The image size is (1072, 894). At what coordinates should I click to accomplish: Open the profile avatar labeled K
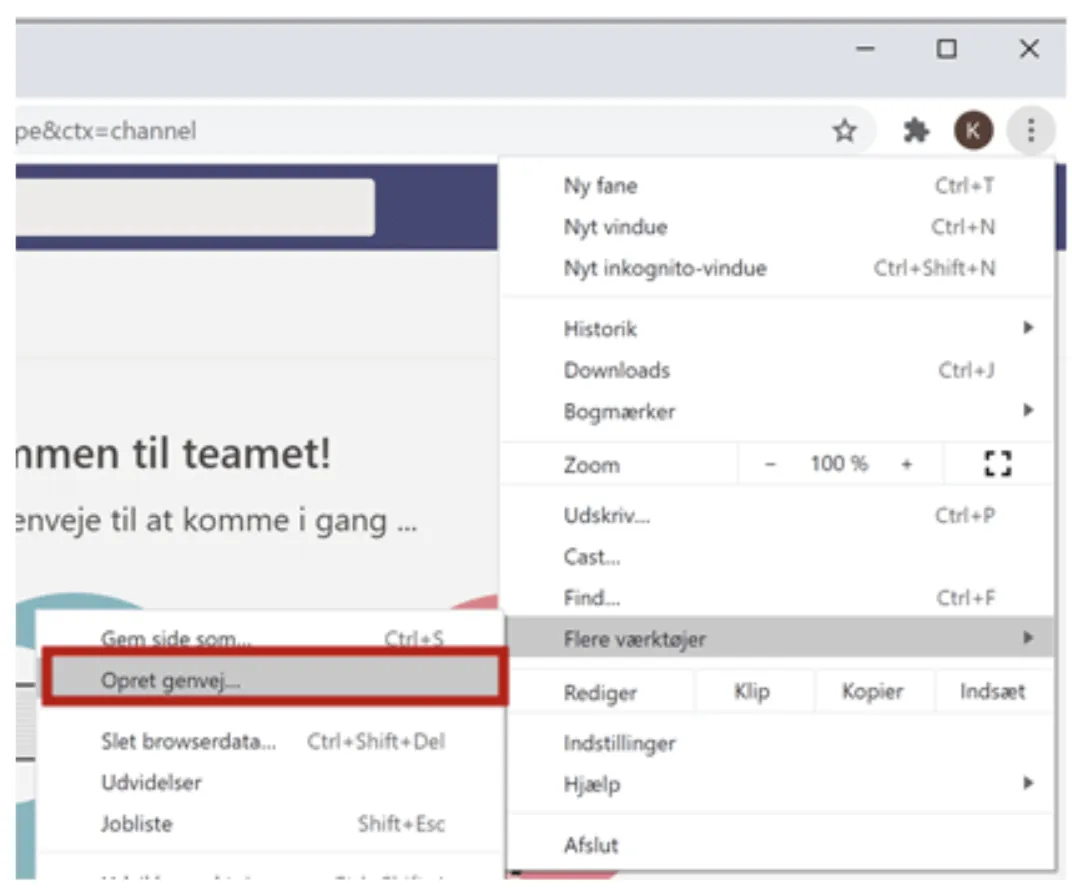pos(973,130)
